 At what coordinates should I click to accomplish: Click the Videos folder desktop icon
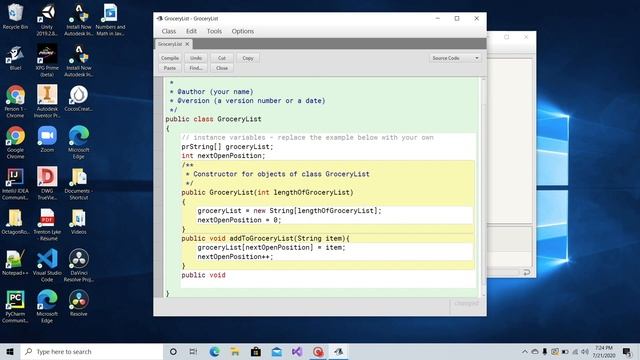[79, 221]
